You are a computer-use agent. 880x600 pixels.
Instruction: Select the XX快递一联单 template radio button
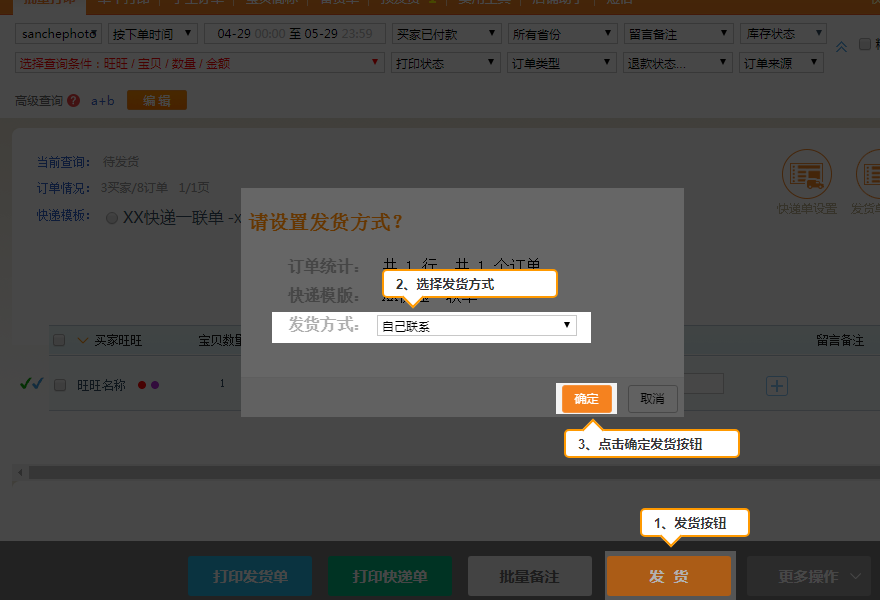click(112, 218)
